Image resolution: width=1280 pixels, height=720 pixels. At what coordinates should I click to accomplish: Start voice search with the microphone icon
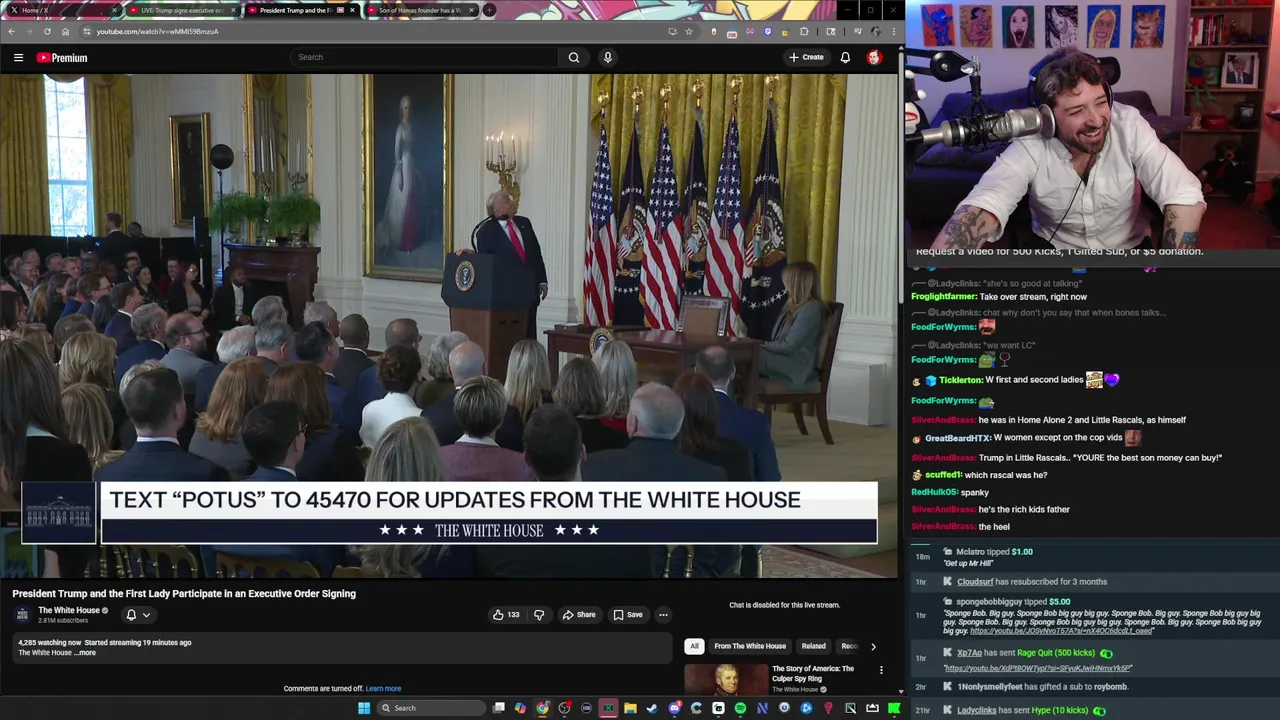point(607,57)
